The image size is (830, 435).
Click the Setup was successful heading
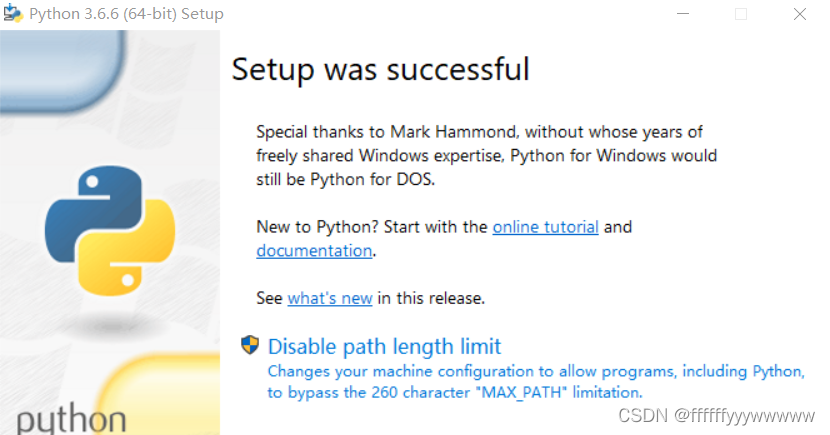tap(381, 69)
